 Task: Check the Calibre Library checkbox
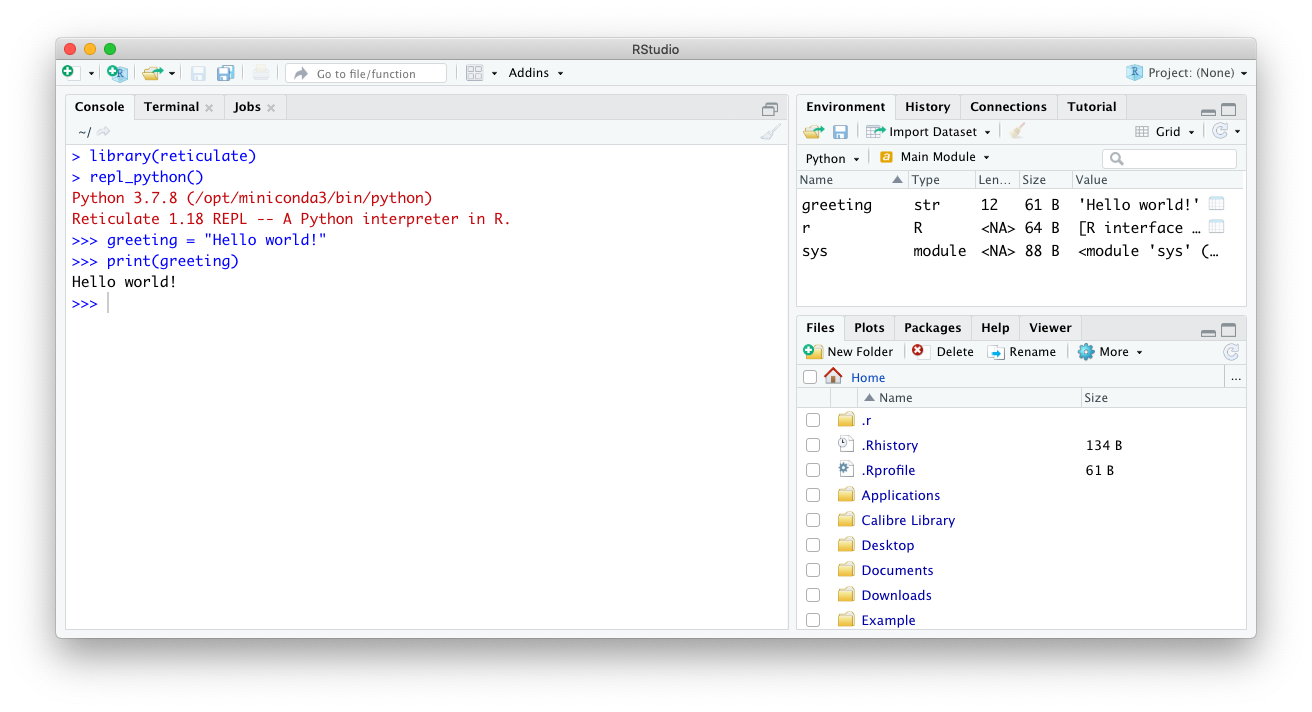[x=813, y=520]
